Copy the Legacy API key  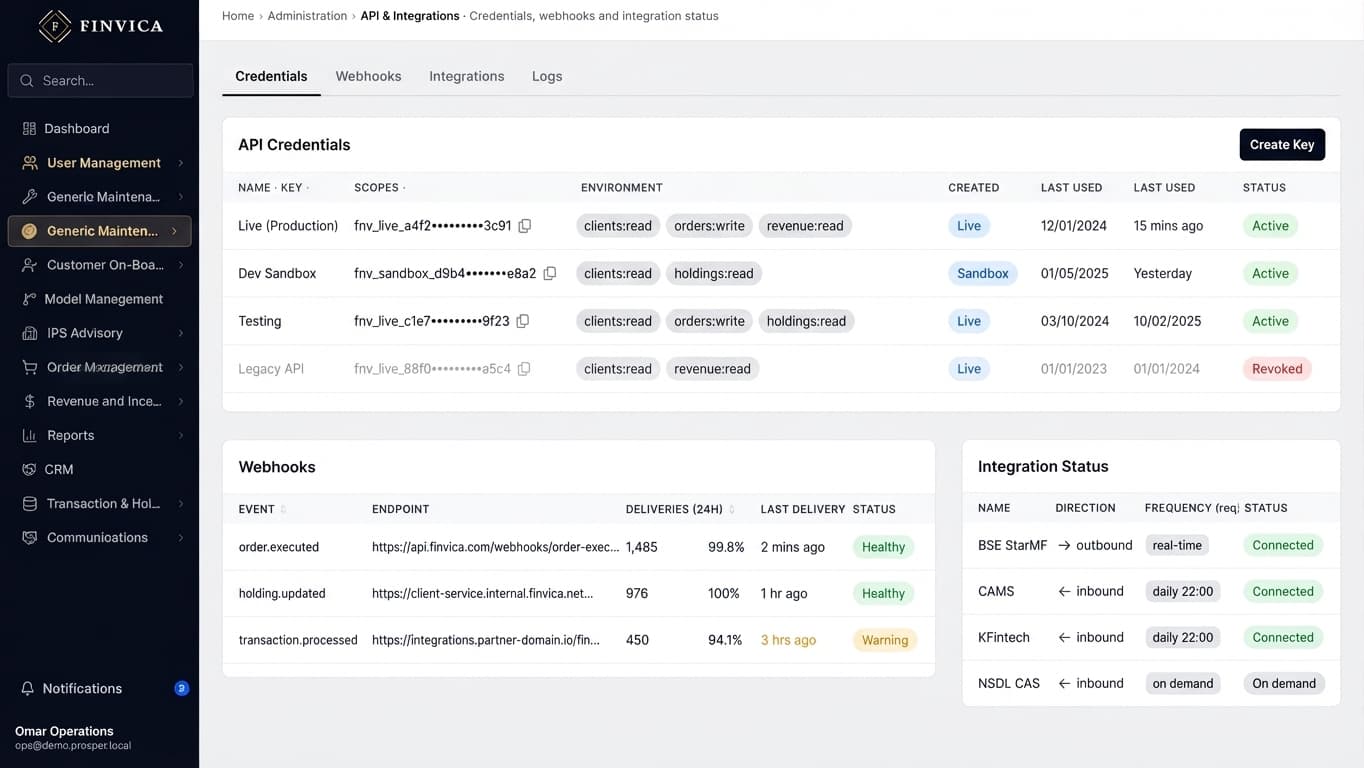pyautogui.click(x=523, y=369)
